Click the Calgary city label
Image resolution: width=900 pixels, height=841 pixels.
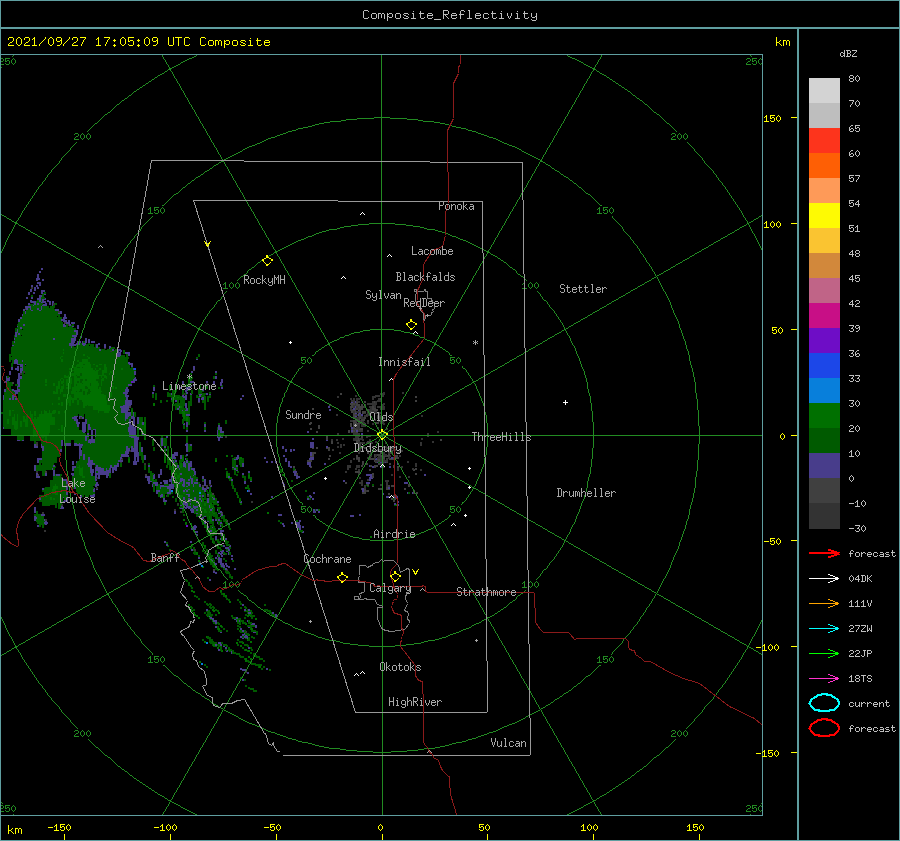tap(390, 588)
